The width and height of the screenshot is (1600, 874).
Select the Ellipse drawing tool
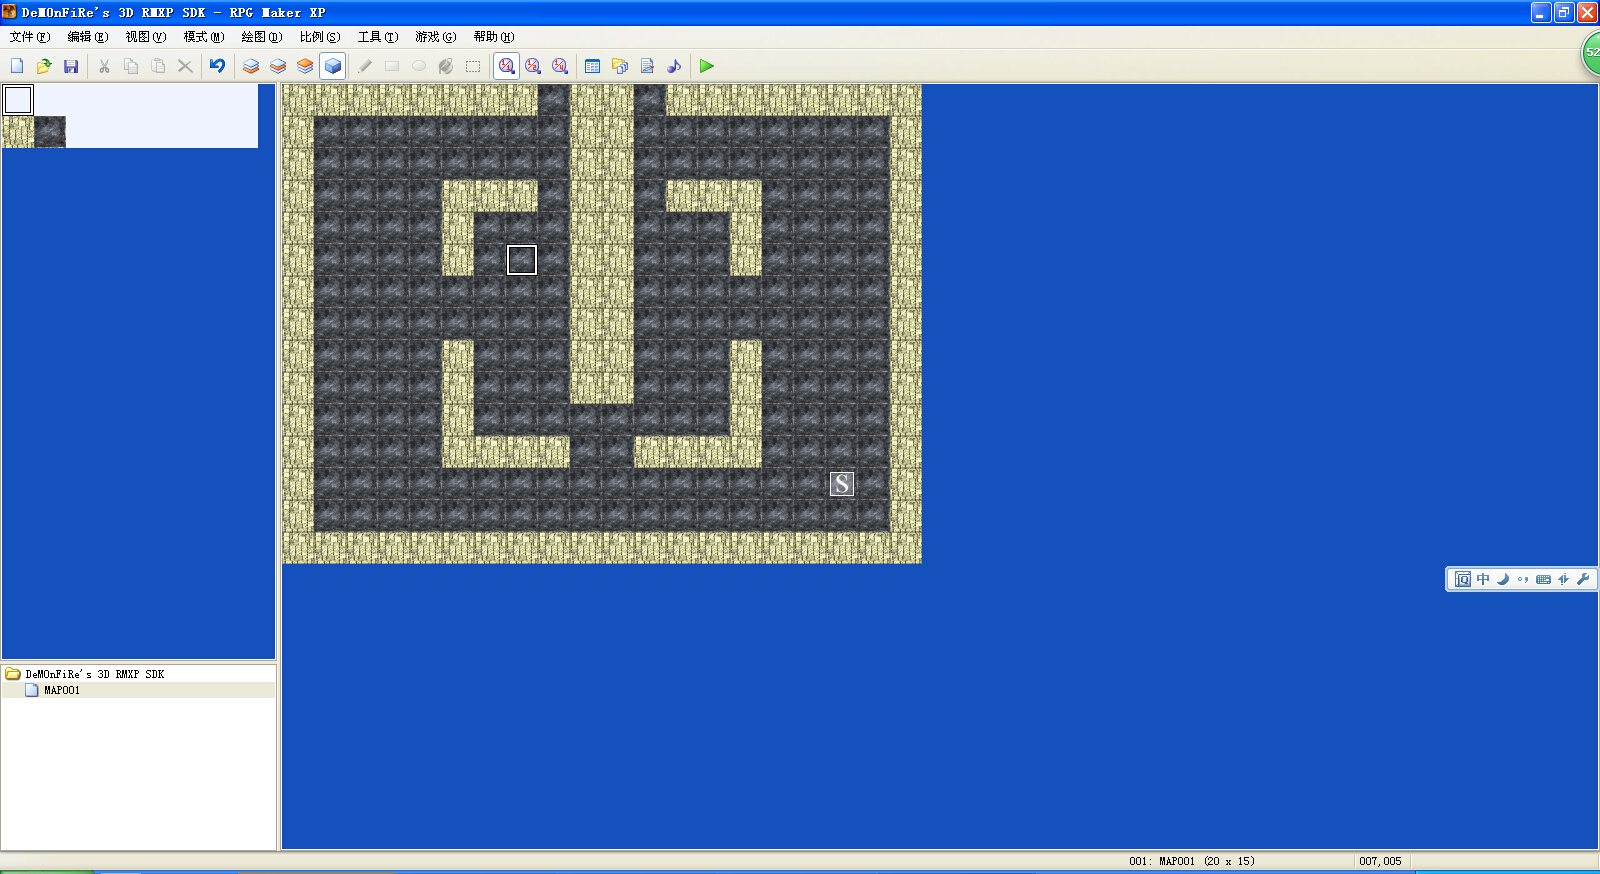419,66
